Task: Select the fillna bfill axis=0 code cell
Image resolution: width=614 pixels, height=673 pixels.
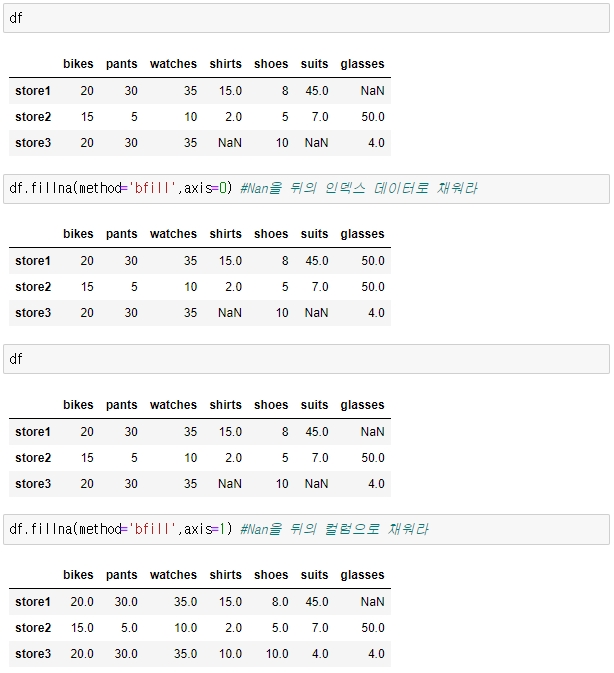Action: [x=306, y=189]
